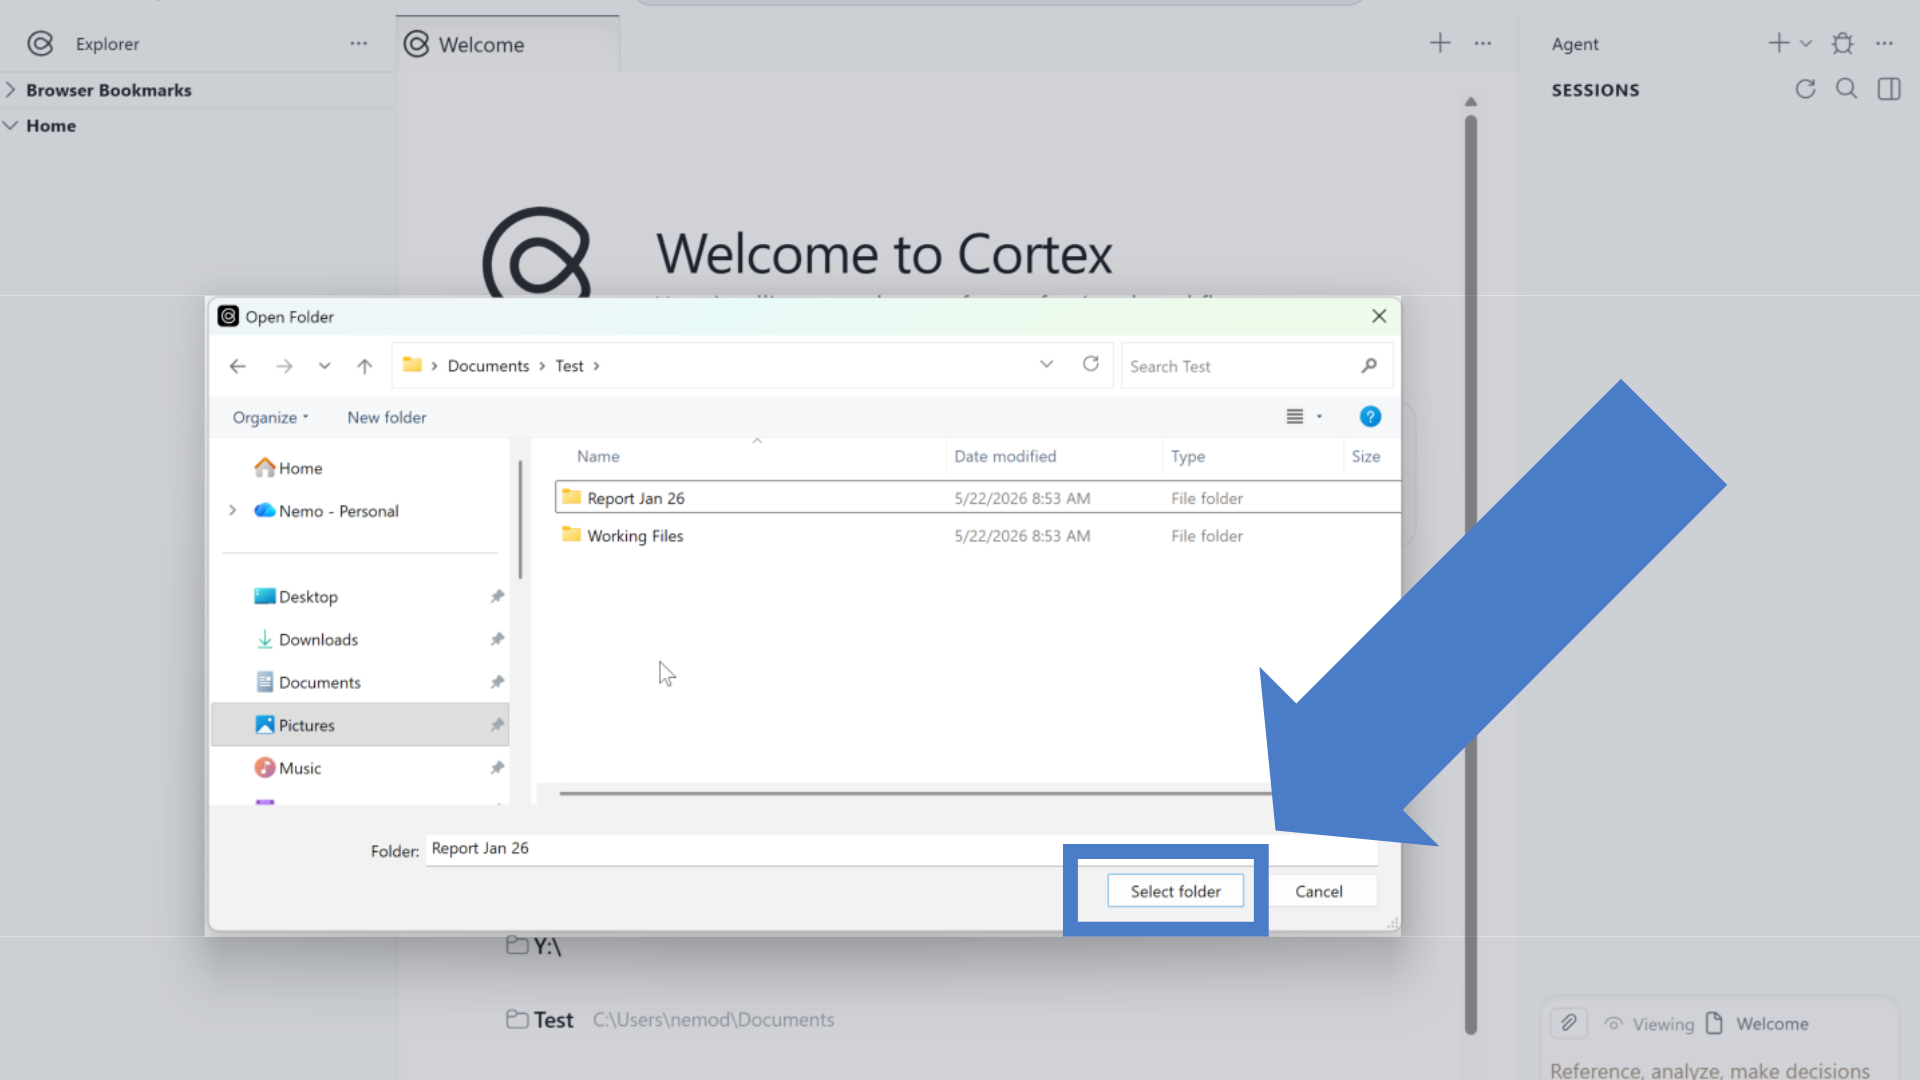Open view options dropdown arrow

(1319, 417)
